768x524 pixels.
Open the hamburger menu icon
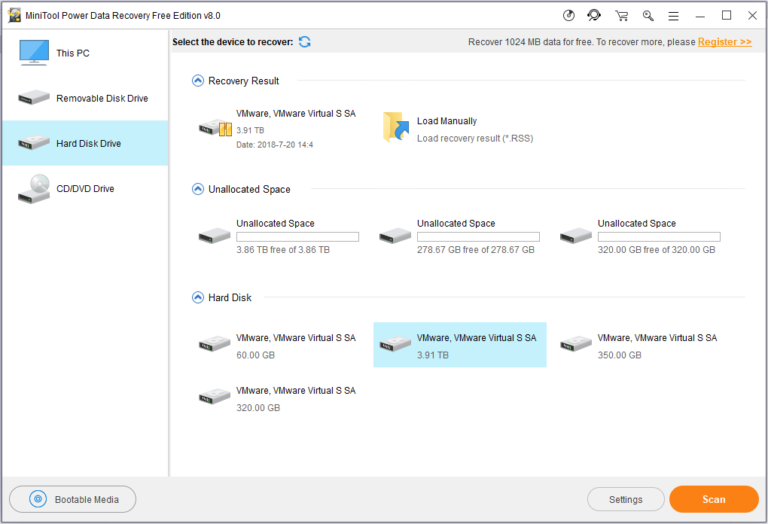673,16
